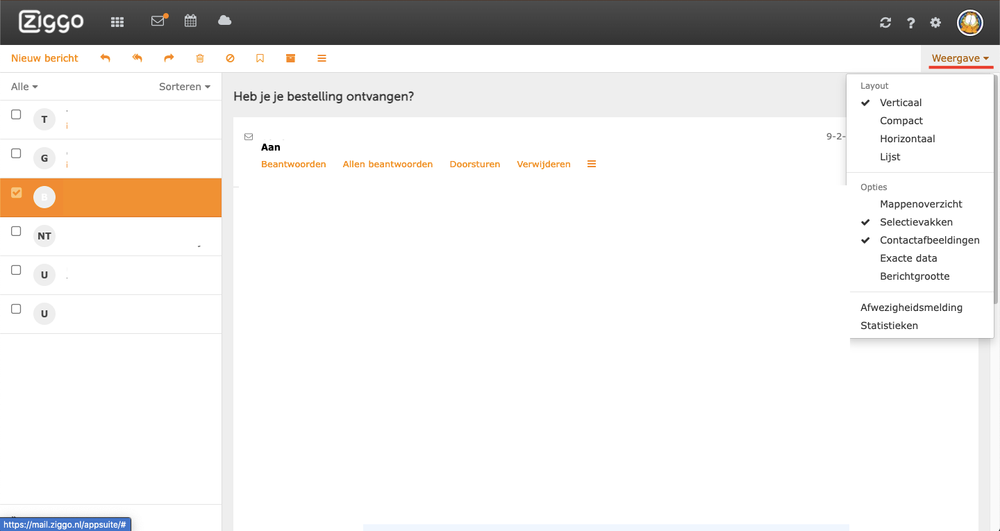Screen dimensions: 1000x531
Task: Open the calendar icon in top bar
Action: tap(190, 20)
